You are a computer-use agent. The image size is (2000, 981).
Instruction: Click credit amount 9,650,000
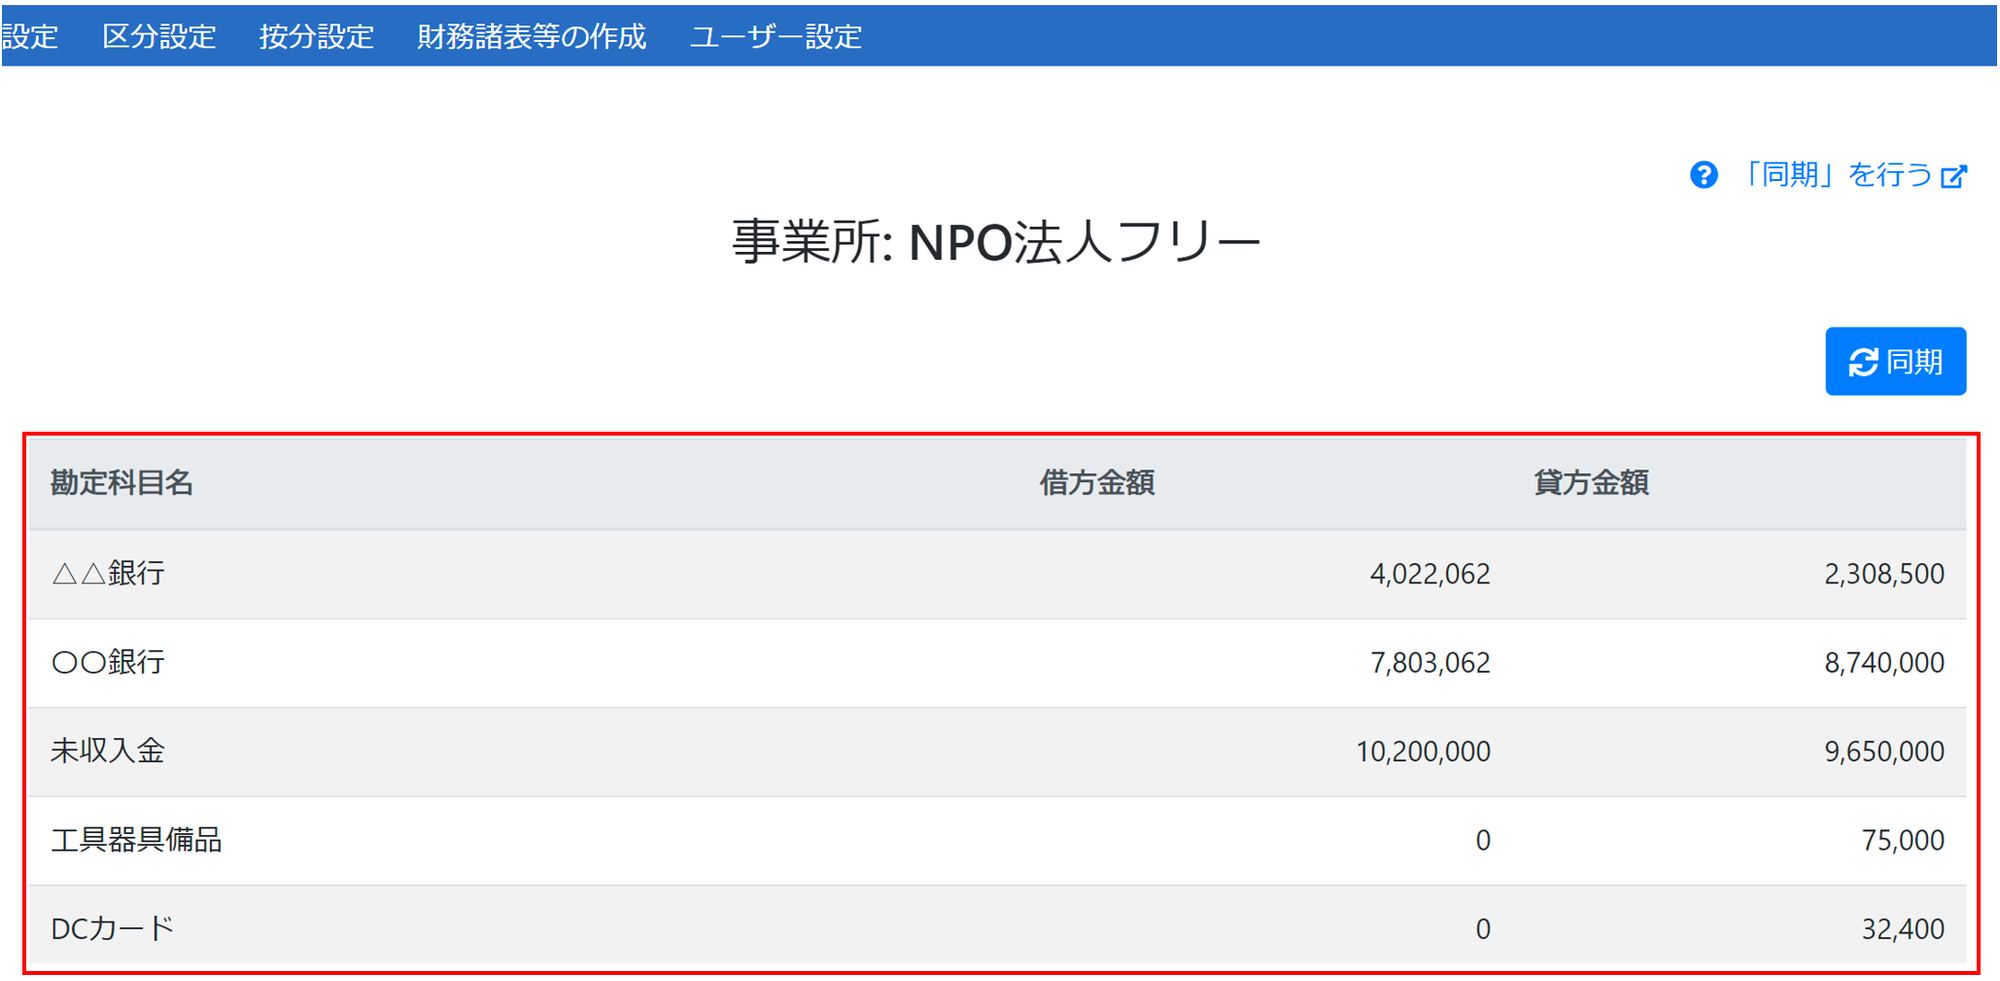point(1884,752)
